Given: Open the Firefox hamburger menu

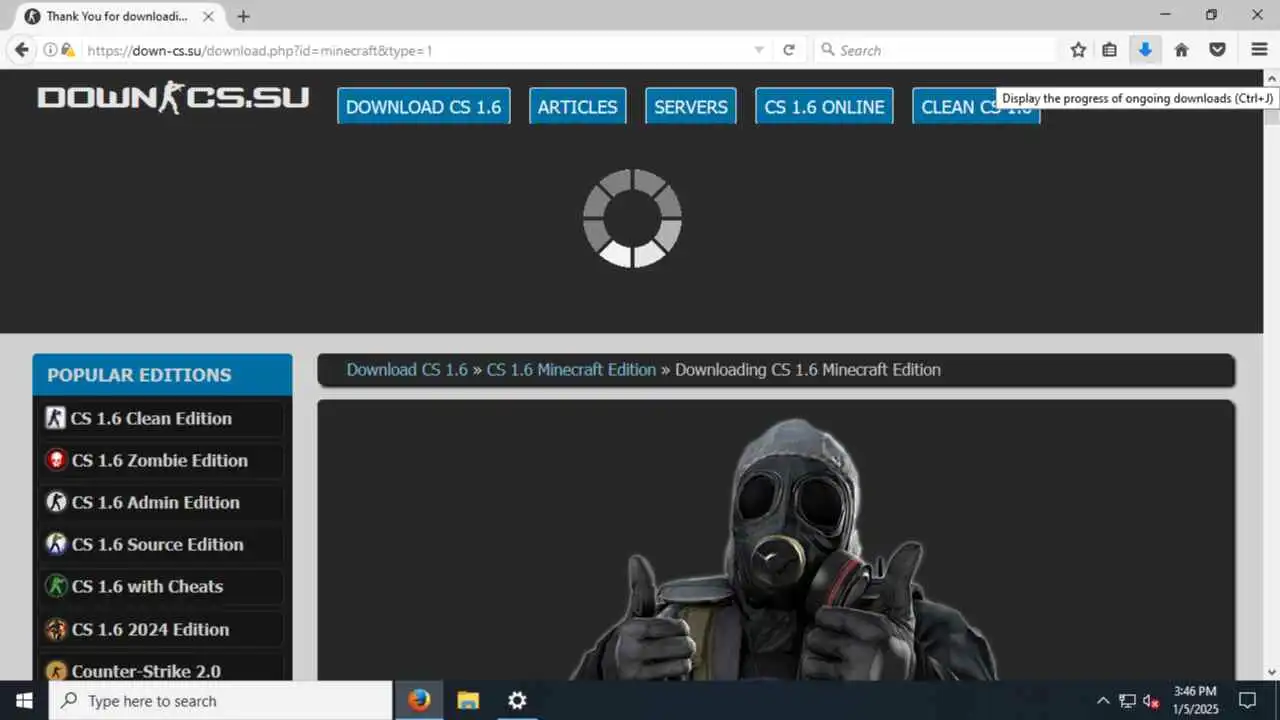Looking at the screenshot, I should 1260,50.
